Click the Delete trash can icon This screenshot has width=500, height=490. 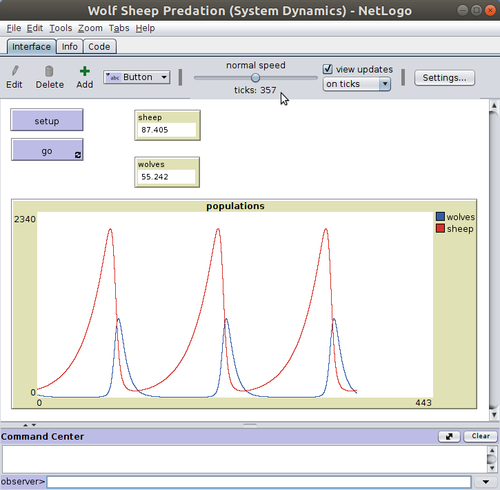49,71
